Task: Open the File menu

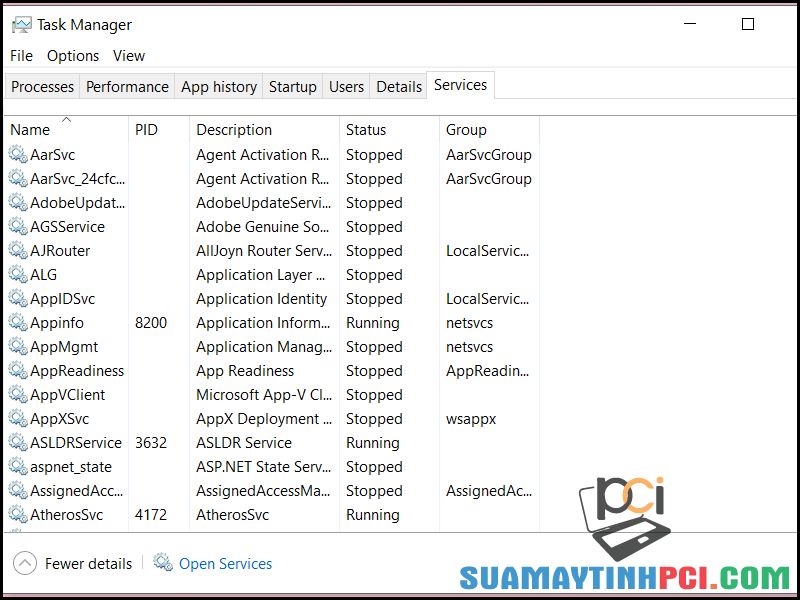Action: (21, 56)
